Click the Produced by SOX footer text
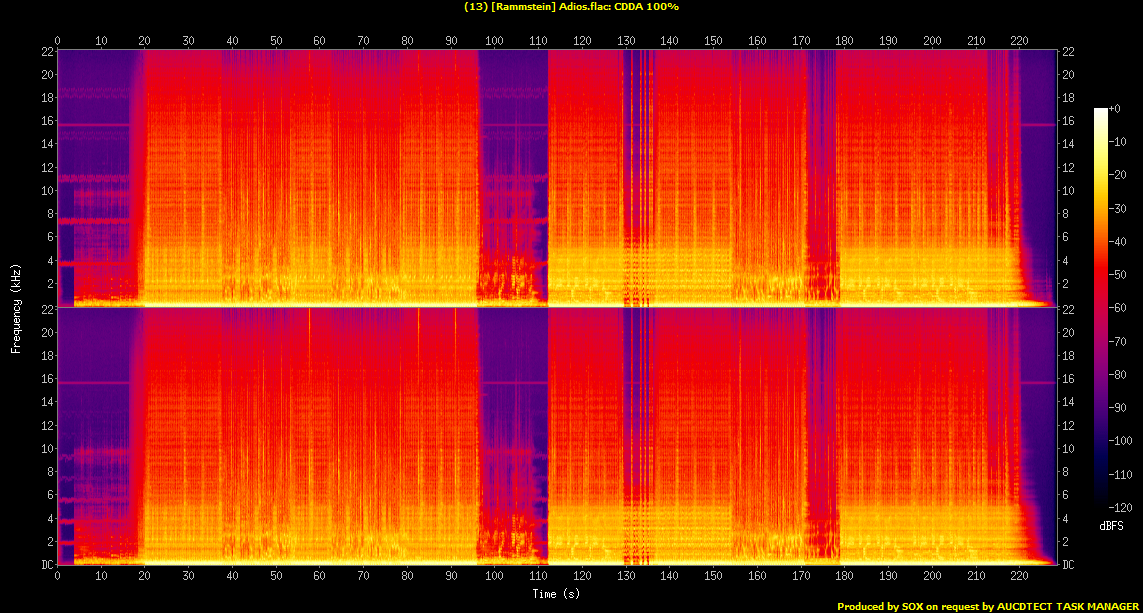 pyautogui.click(x=988, y=606)
